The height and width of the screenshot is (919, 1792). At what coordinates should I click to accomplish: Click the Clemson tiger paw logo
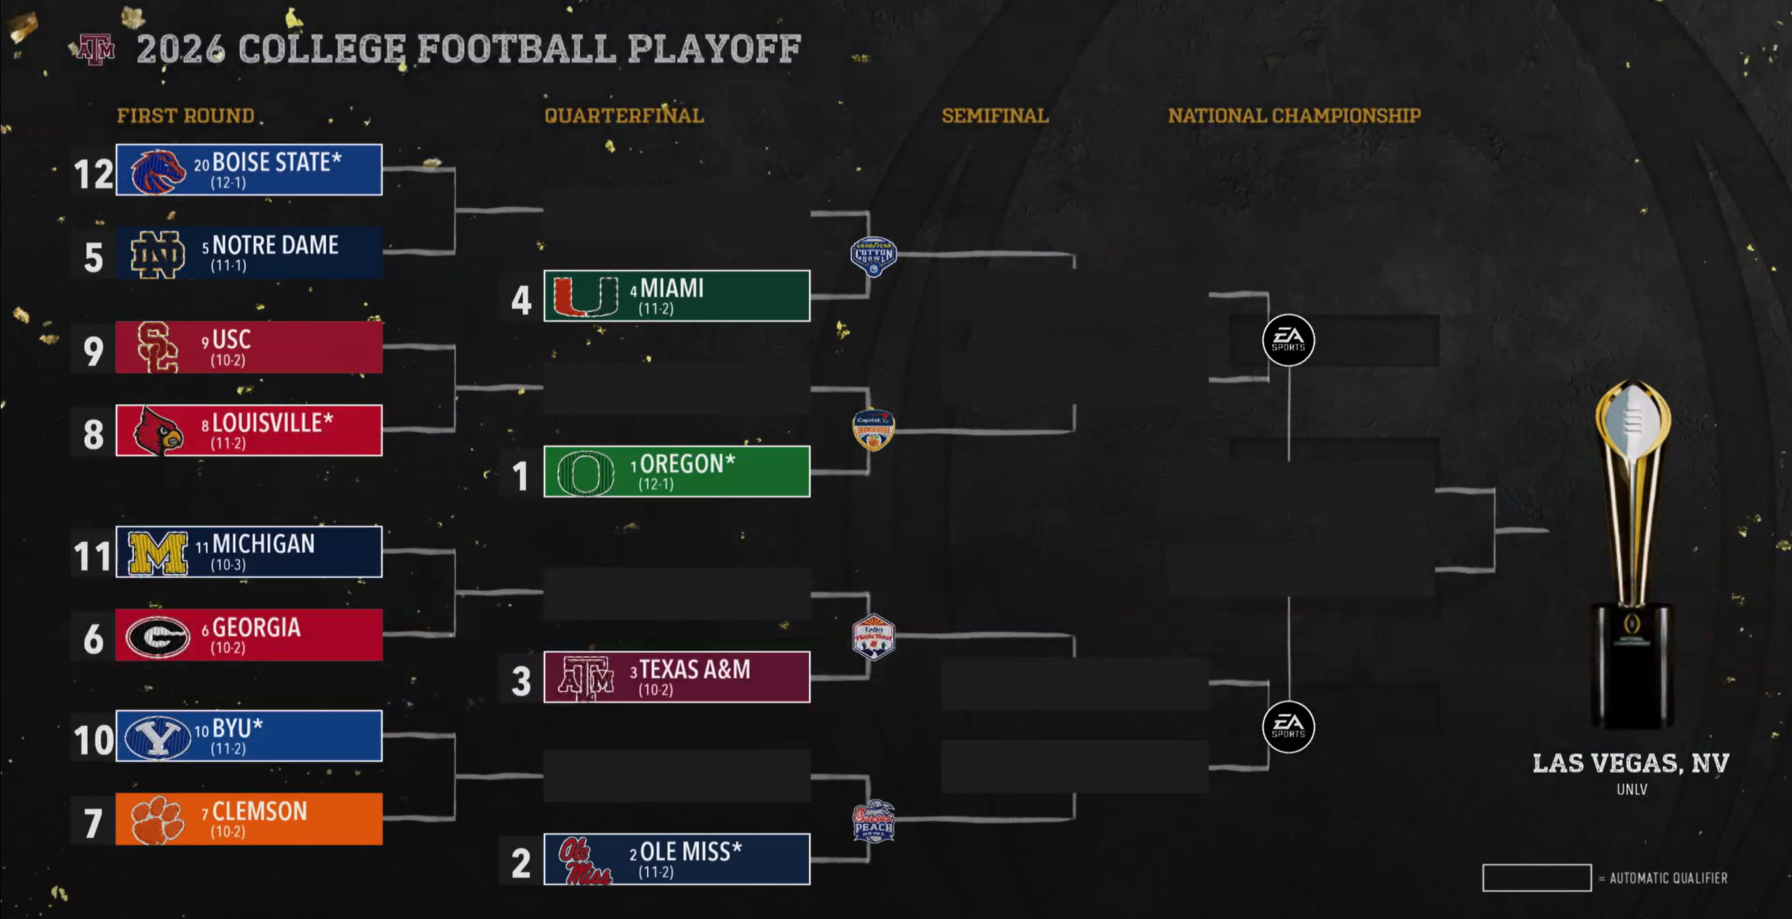tap(158, 819)
